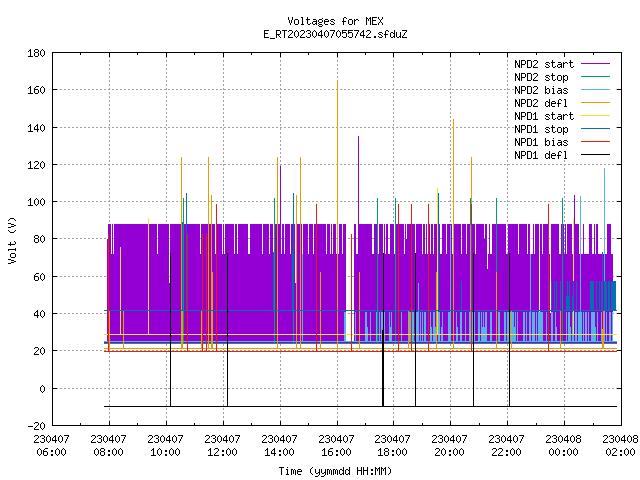Click the purple spike peak reaching about 135 V
Image resolution: width=640 pixels, height=480 pixels.
click(358, 137)
